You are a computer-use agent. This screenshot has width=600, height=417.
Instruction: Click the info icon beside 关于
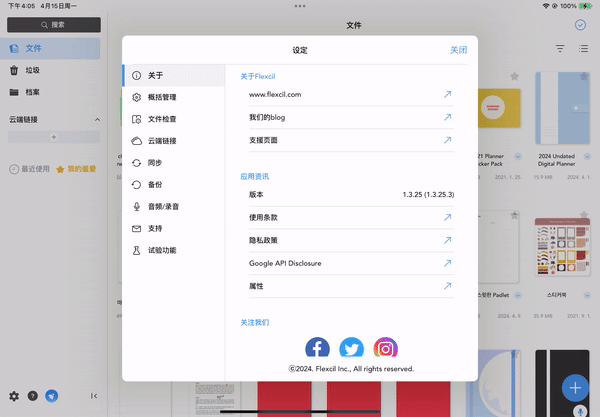coord(136,75)
